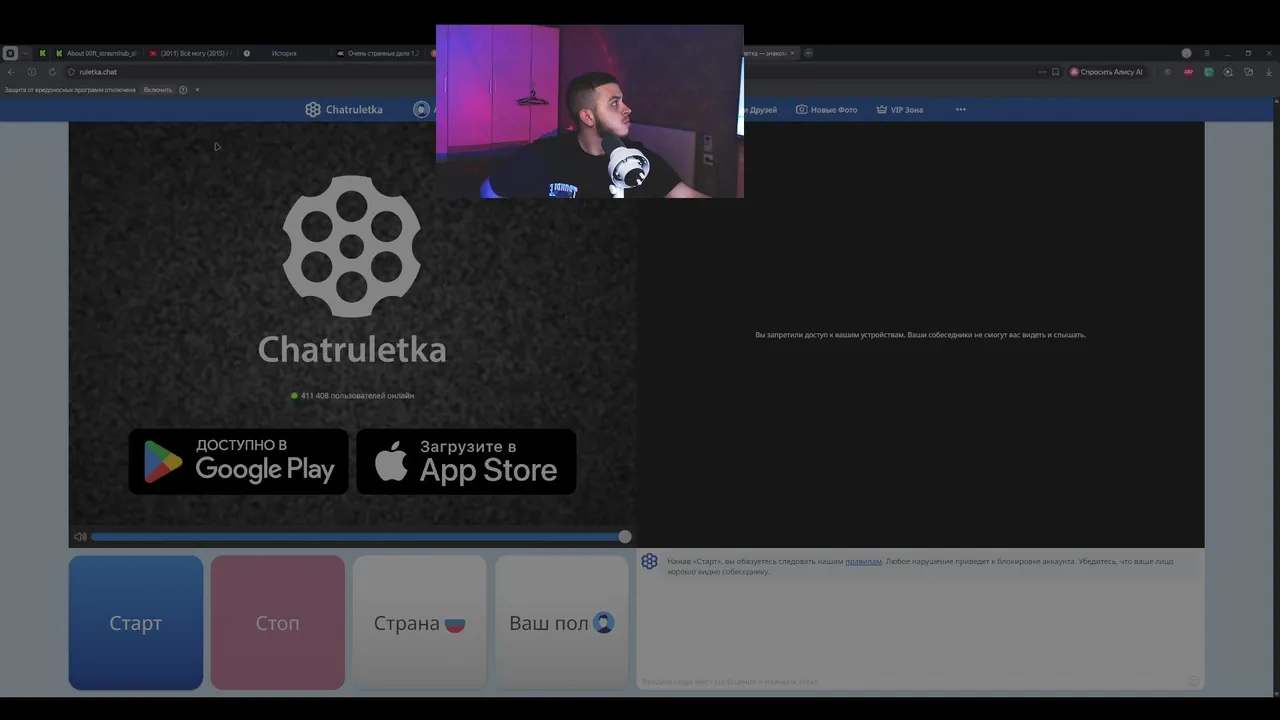Open the Страна country selector
This screenshot has height=720, width=1280.
(x=420, y=623)
